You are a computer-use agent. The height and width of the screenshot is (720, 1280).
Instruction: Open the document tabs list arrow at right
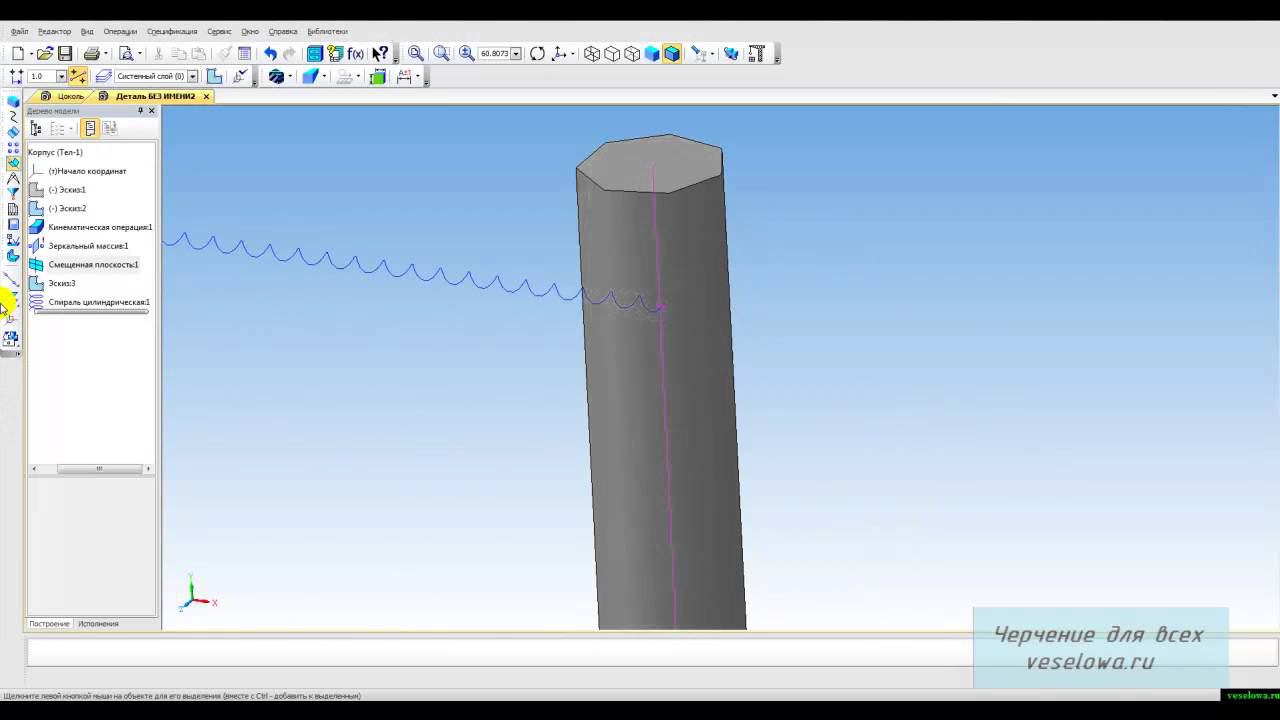point(1274,96)
